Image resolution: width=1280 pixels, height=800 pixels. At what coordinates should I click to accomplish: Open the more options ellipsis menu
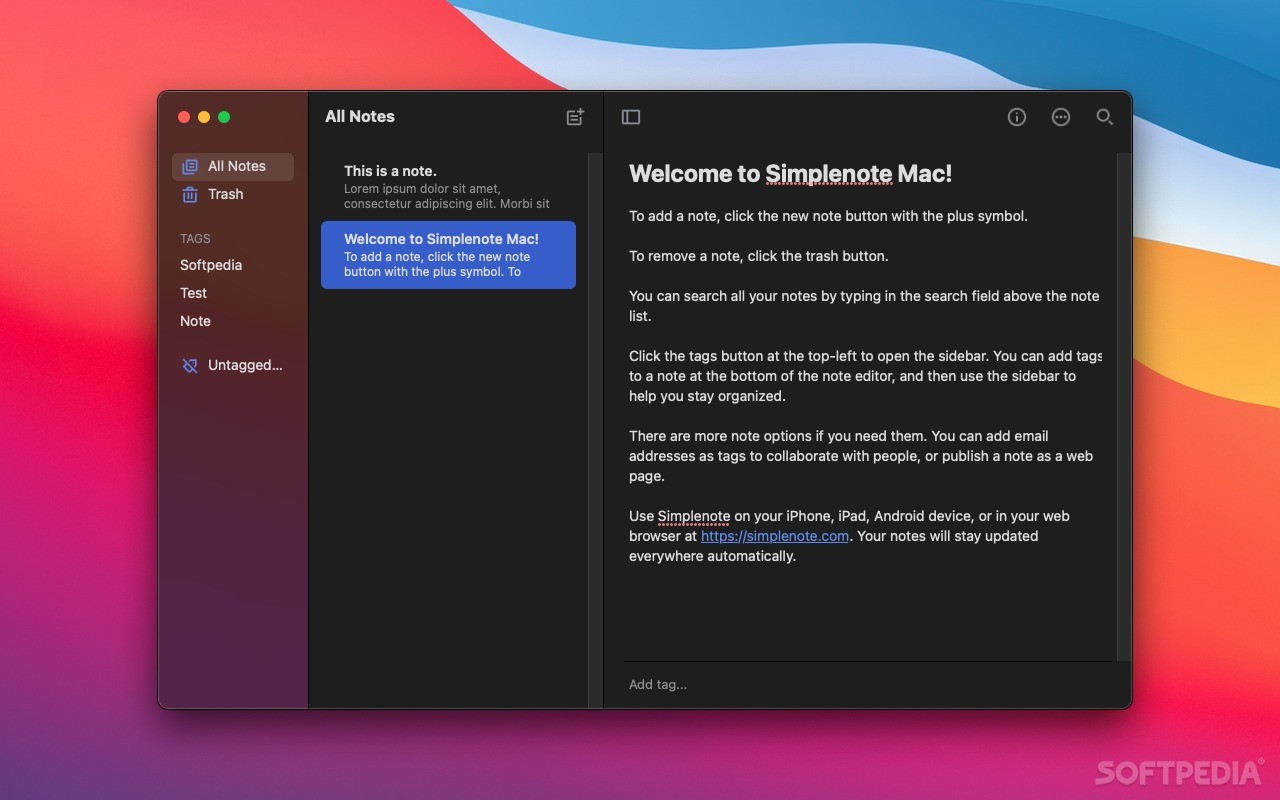[x=1061, y=117]
